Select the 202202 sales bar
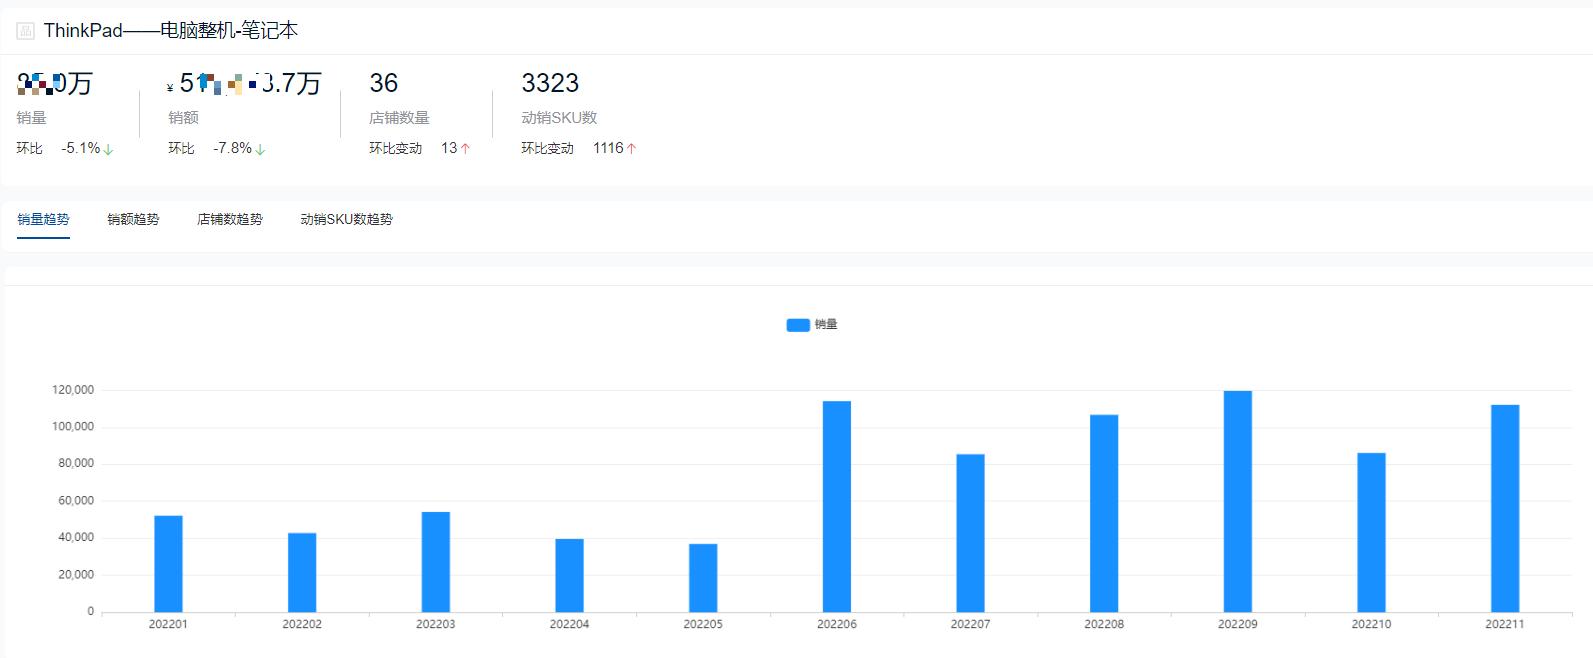This screenshot has height=658, width=1593. pyautogui.click(x=302, y=573)
